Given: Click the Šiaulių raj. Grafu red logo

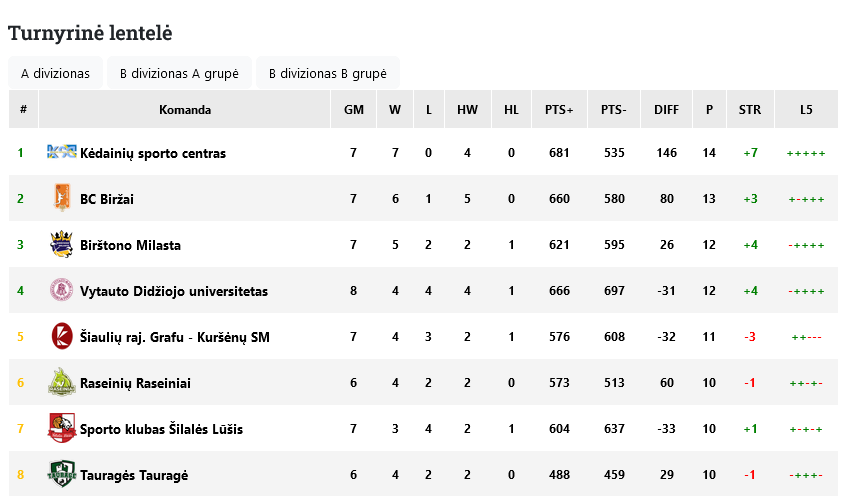Looking at the screenshot, I should pyautogui.click(x=61, y=336).
